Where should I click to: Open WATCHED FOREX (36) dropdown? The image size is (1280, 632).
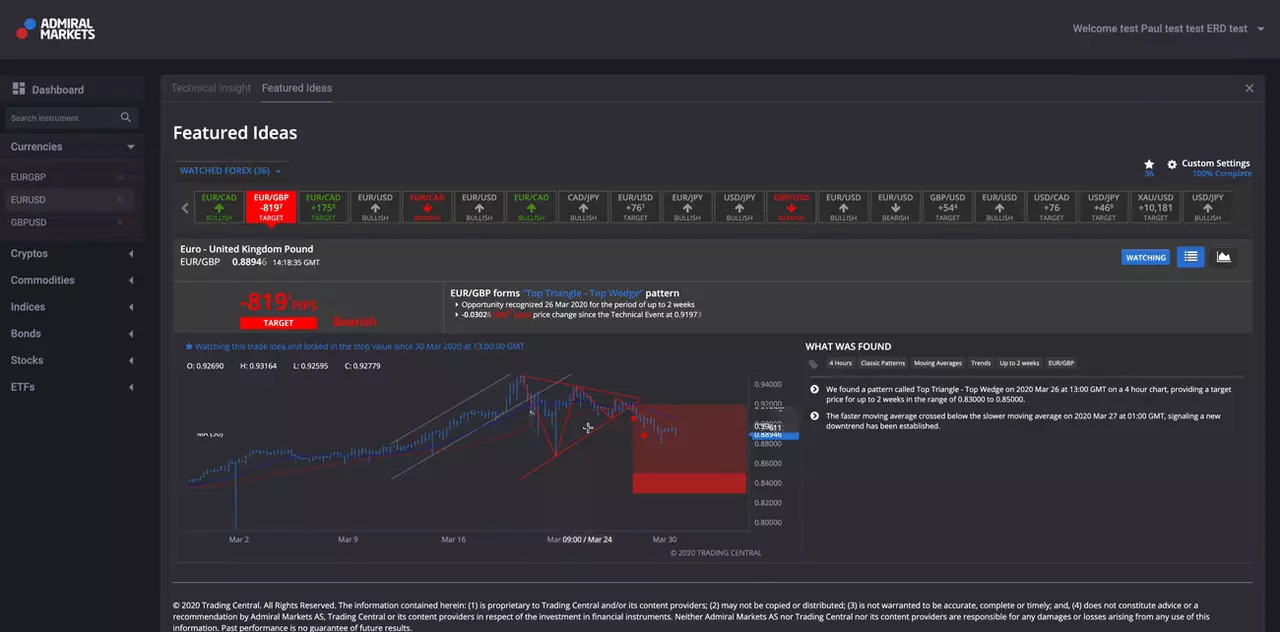[x=230, y=171]
